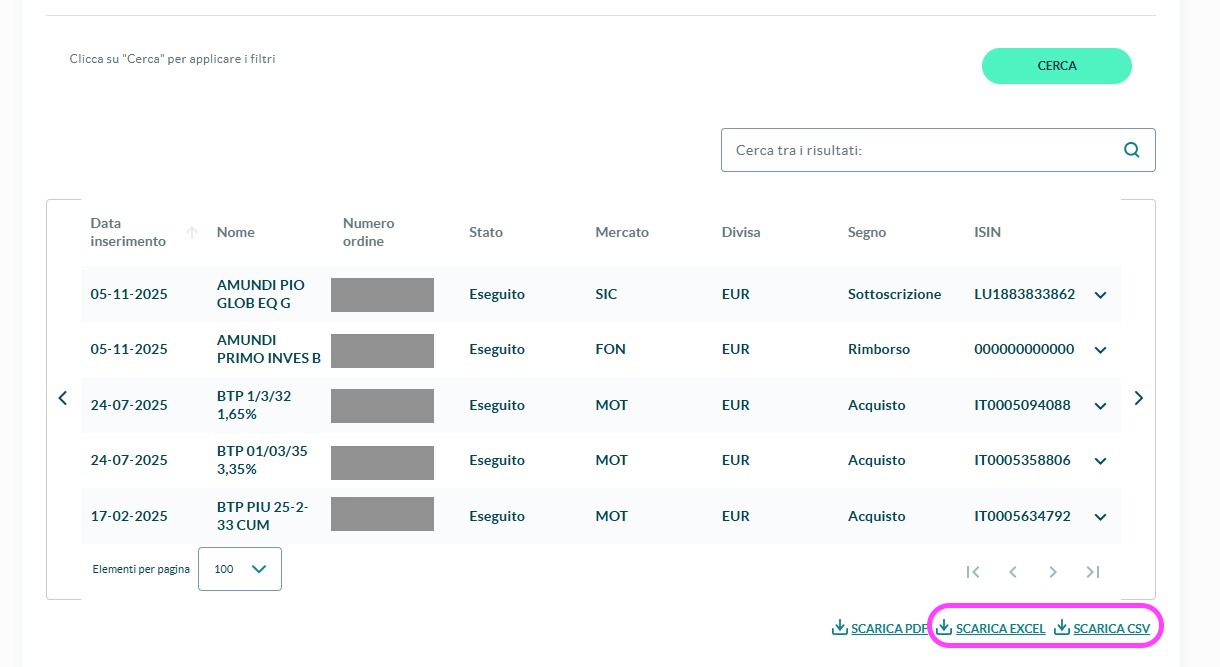Image resolution: width=1220 pixels, height=667 pixels.
Task: Select ISIN IT0005634792 cell
Action: click(1022, 516)
